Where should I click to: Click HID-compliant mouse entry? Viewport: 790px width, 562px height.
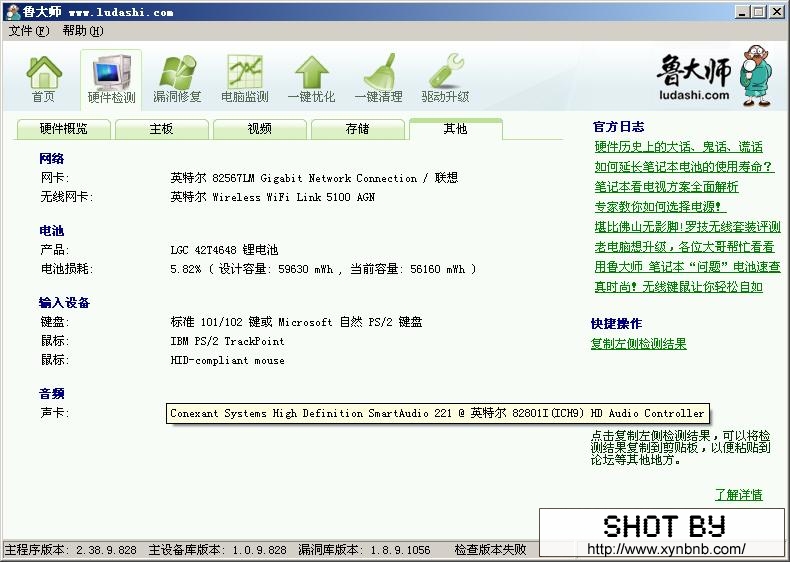click(227, 360)
